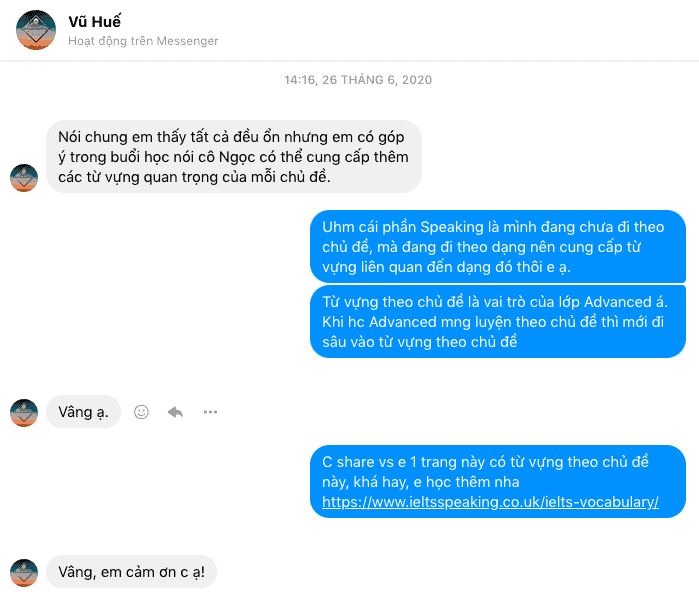Image resolution: width=699 pixels, height=592 pixels.
Task: Click avatar beside the Vâng ạ message
Action: tap(24, 413)
